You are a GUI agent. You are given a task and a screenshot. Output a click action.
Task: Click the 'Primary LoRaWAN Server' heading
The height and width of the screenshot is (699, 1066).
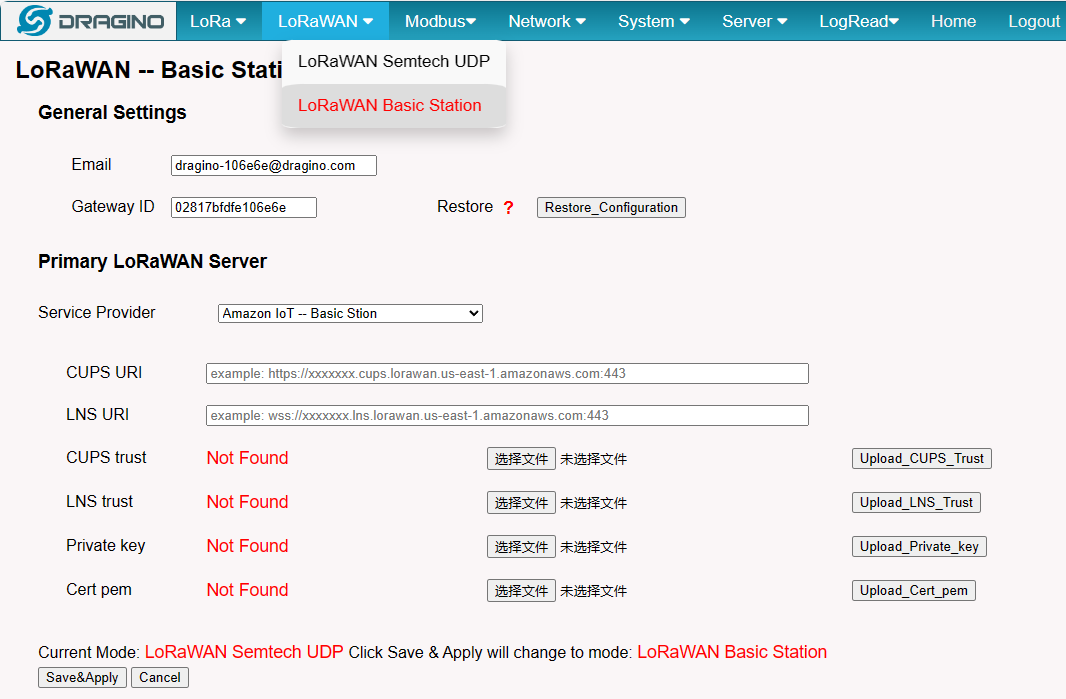(x=152, y=262)
